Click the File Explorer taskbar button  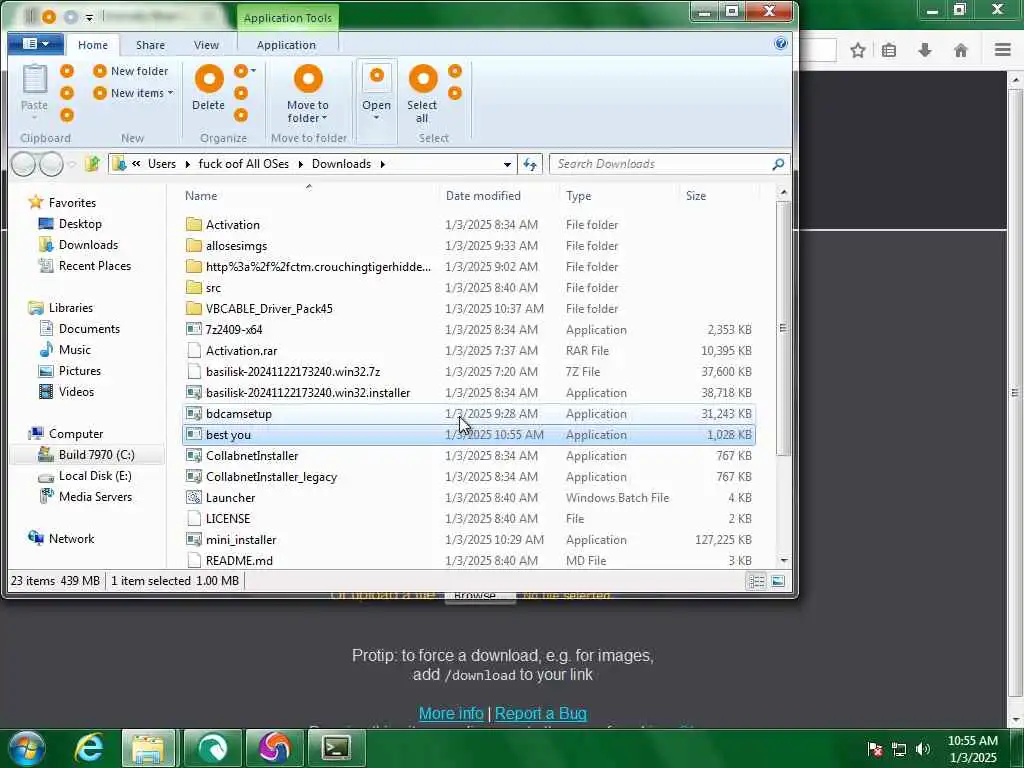[x=148, y=748]
